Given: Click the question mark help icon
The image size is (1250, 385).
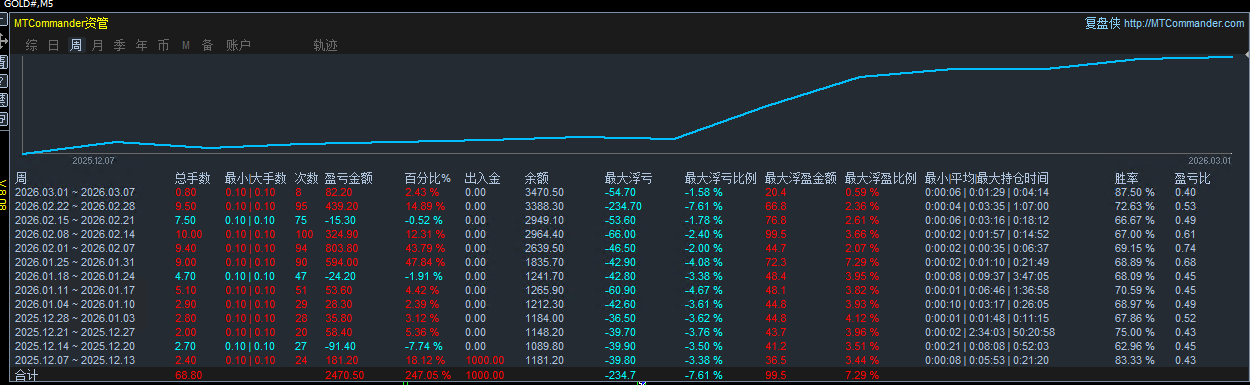Looking at the screenshot, I should click(3, 81).
